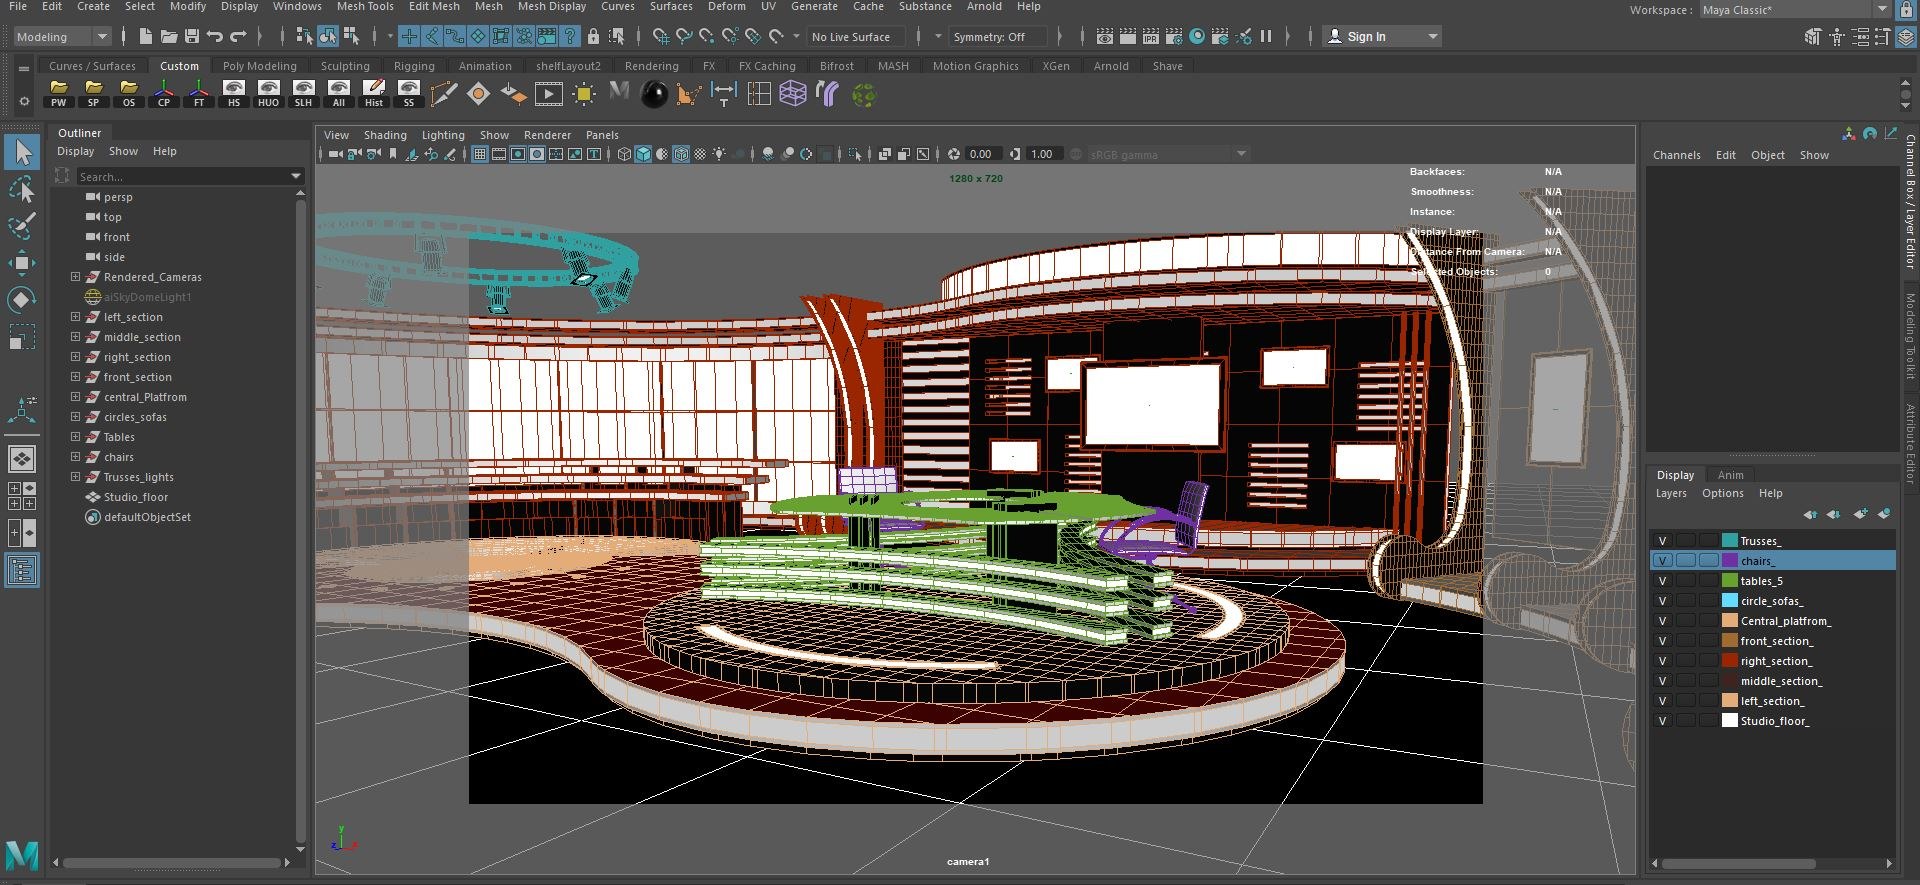Toggle visibility V of right_section_ layer
Image resolution: width=1920 pixels, height=885 pixels.
1662,661
